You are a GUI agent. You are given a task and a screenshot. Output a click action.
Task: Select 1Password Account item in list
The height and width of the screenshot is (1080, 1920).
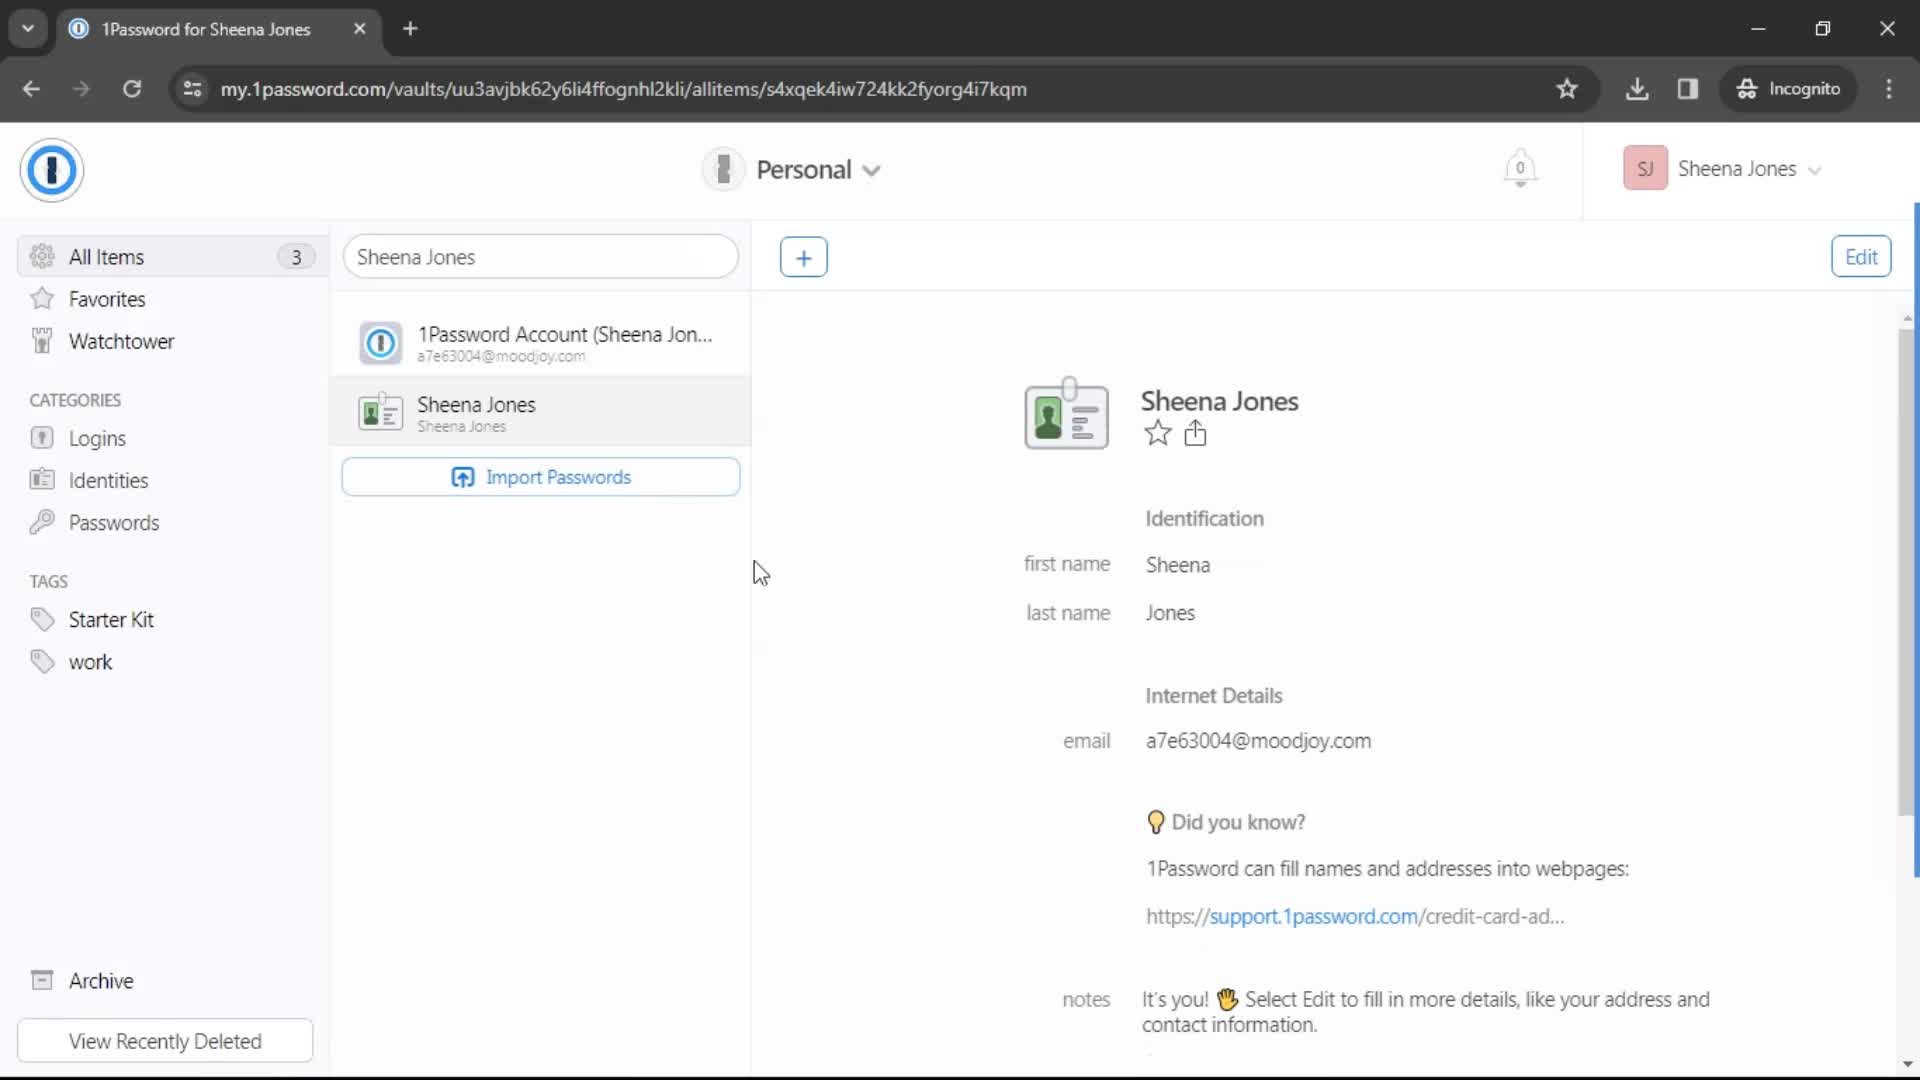(x=541, y=342)
